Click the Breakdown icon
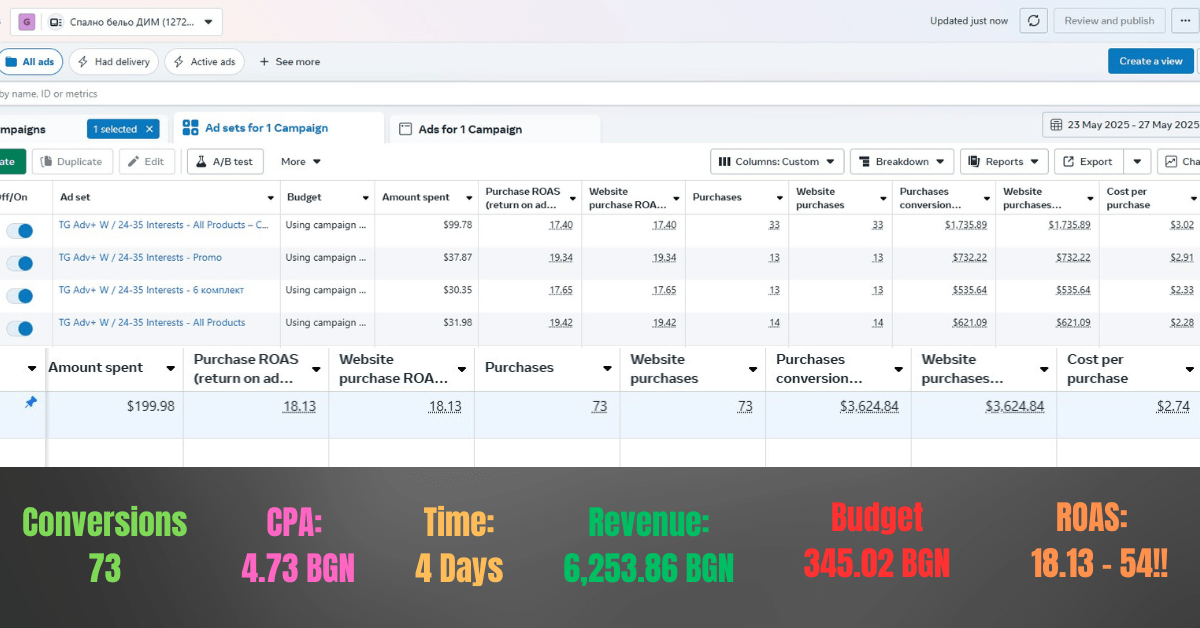 [862, 161]
